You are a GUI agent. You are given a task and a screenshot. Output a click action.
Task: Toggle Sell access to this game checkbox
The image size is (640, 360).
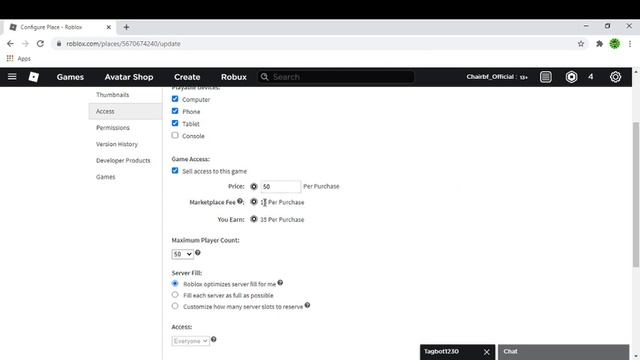(x=175, y=171)
